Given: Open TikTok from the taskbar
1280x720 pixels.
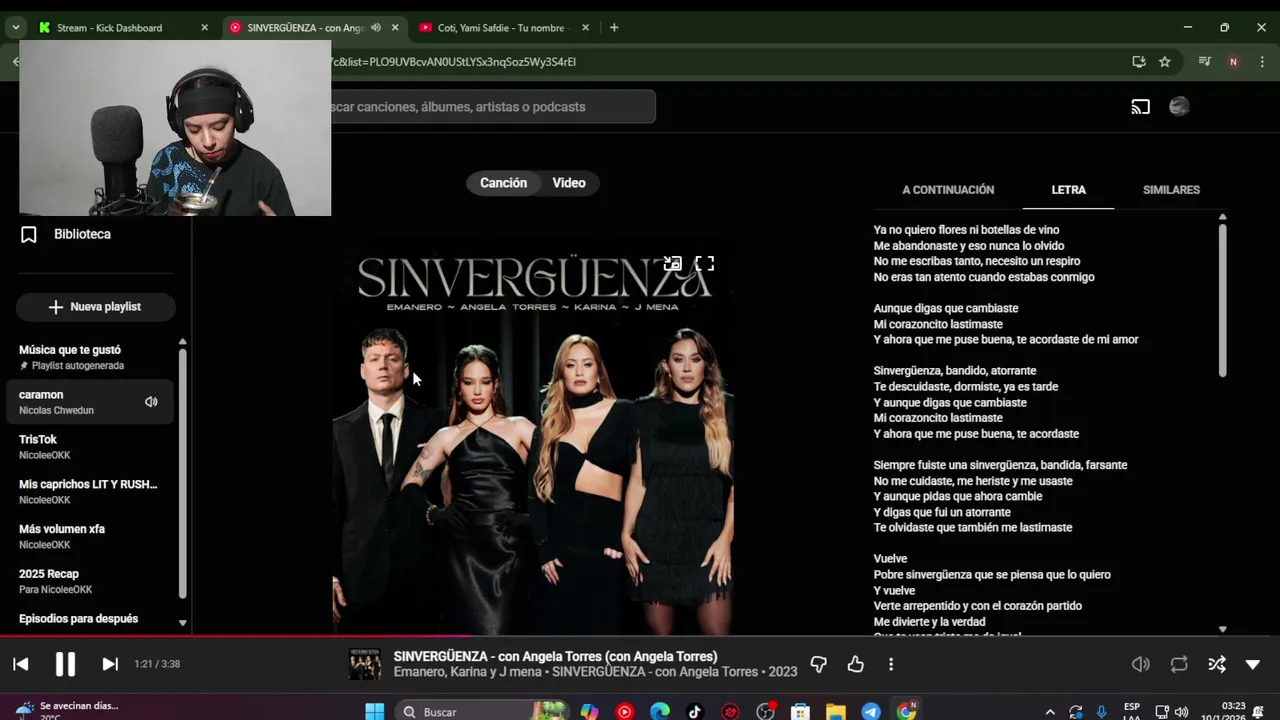Looking at the screenshot, I should 695,712.
